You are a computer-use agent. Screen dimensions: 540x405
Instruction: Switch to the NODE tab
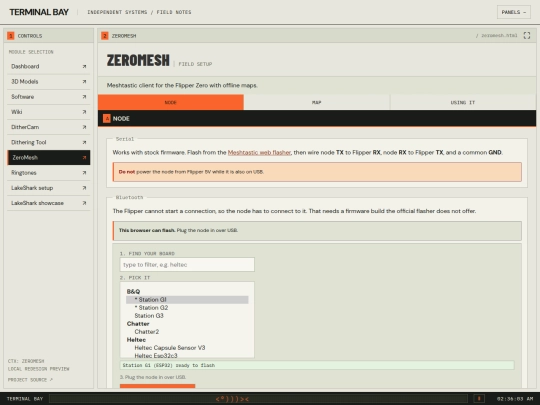(x=171, y=102)
